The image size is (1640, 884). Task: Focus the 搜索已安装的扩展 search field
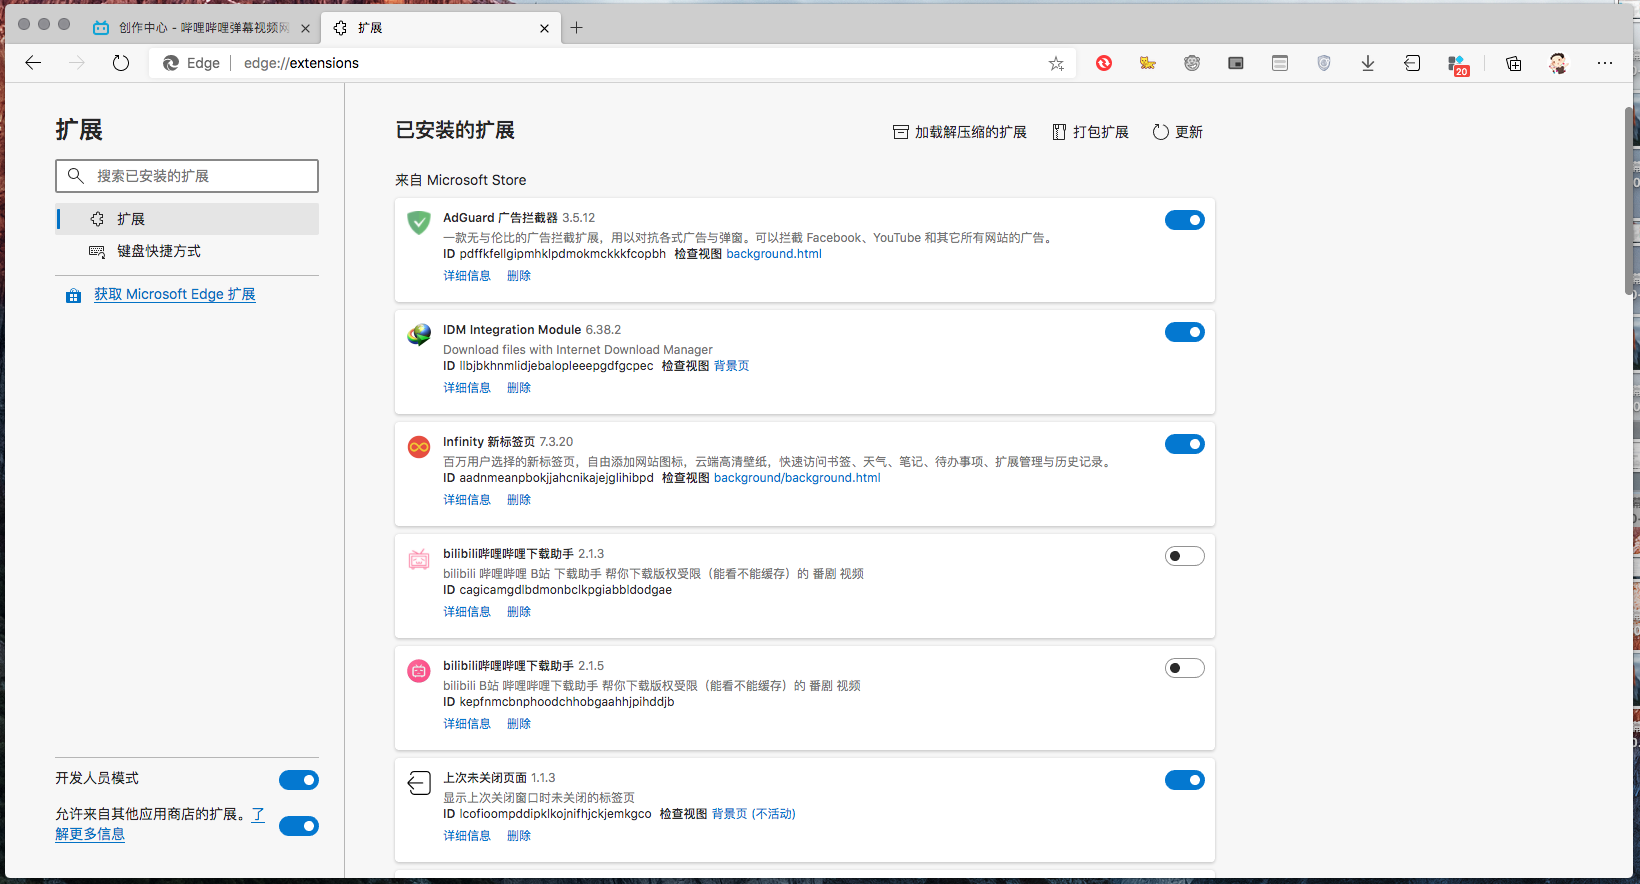tap(187, 176)
